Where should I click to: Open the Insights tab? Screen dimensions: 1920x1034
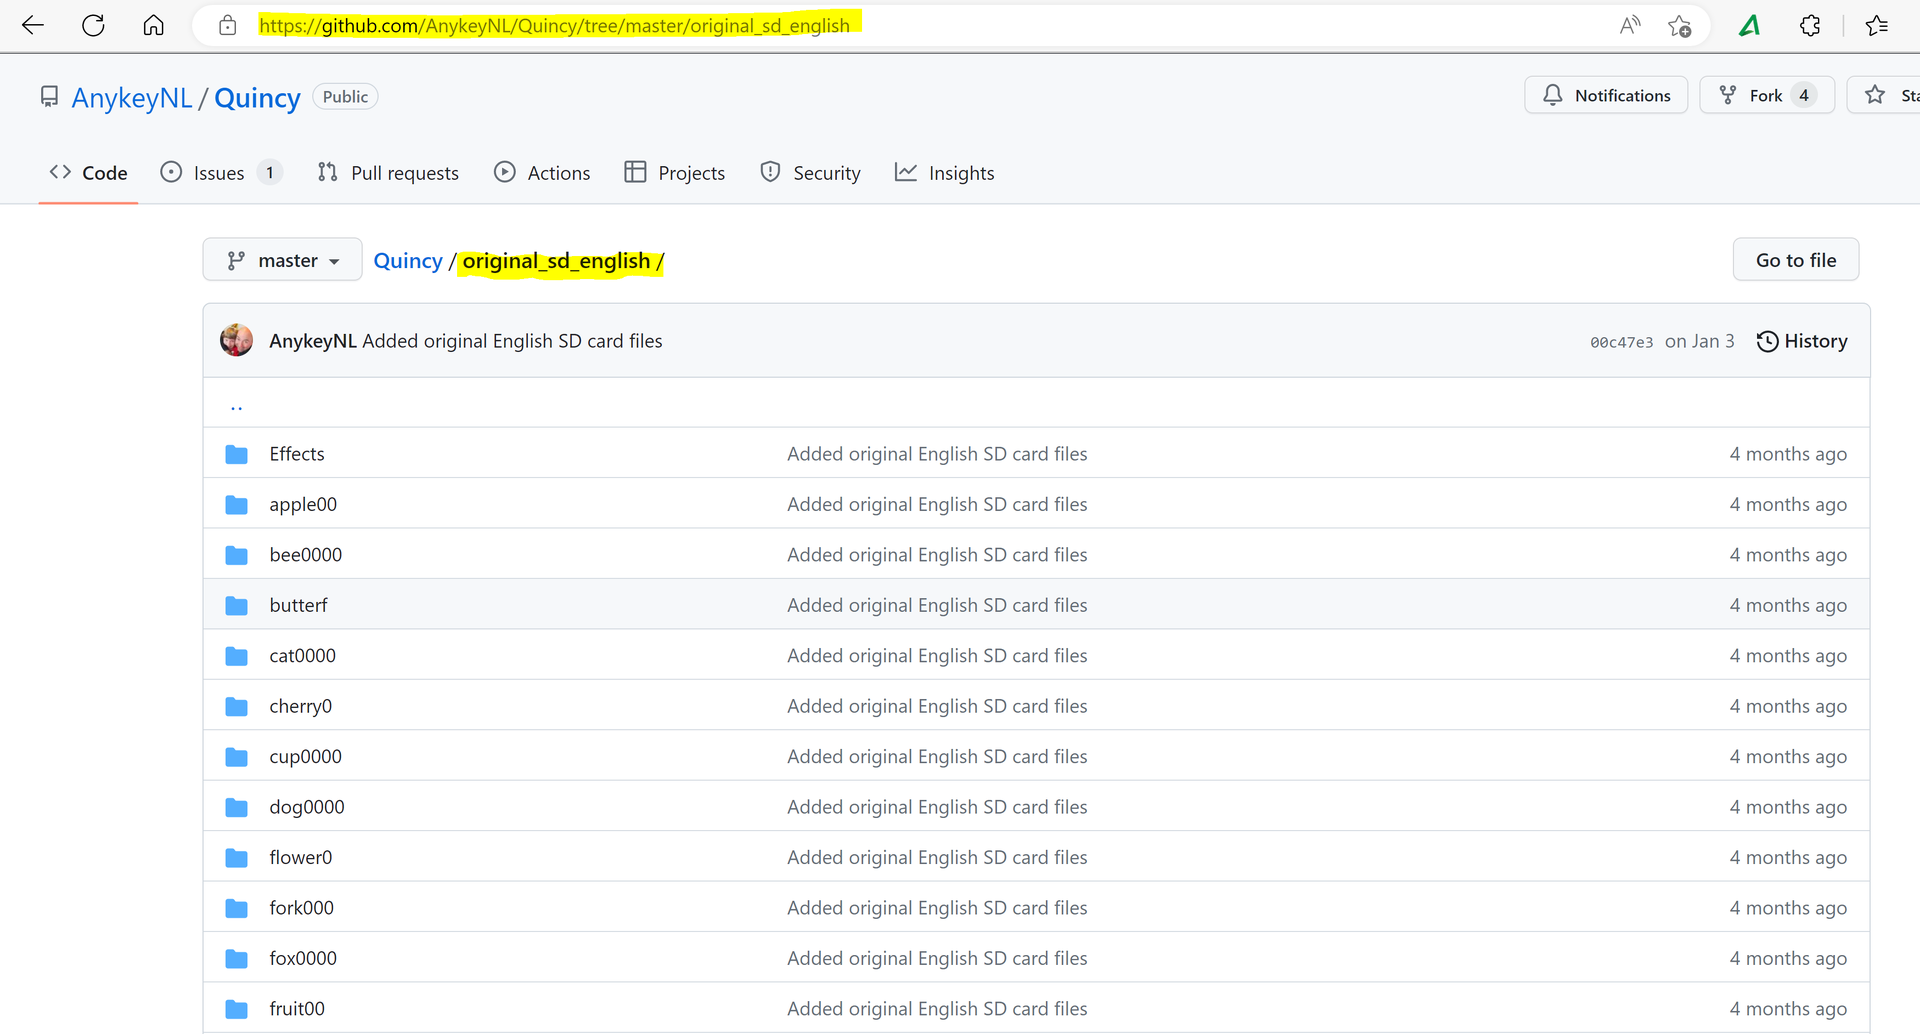[x=945, y=173]
